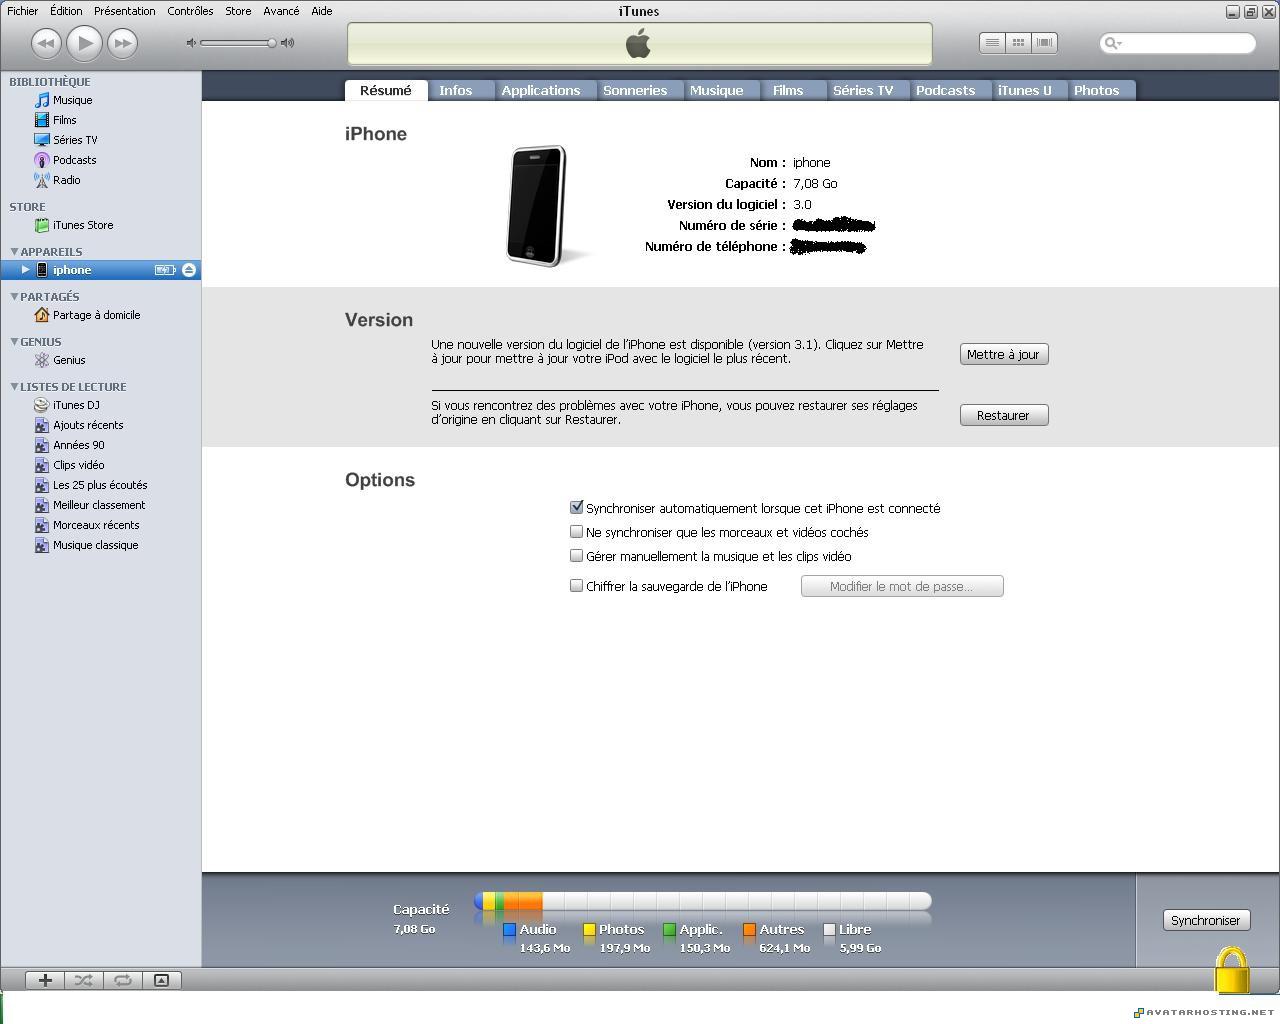Collapse the APPAREILS section
Viewport: 1280px width, 1024px height.
15,251
